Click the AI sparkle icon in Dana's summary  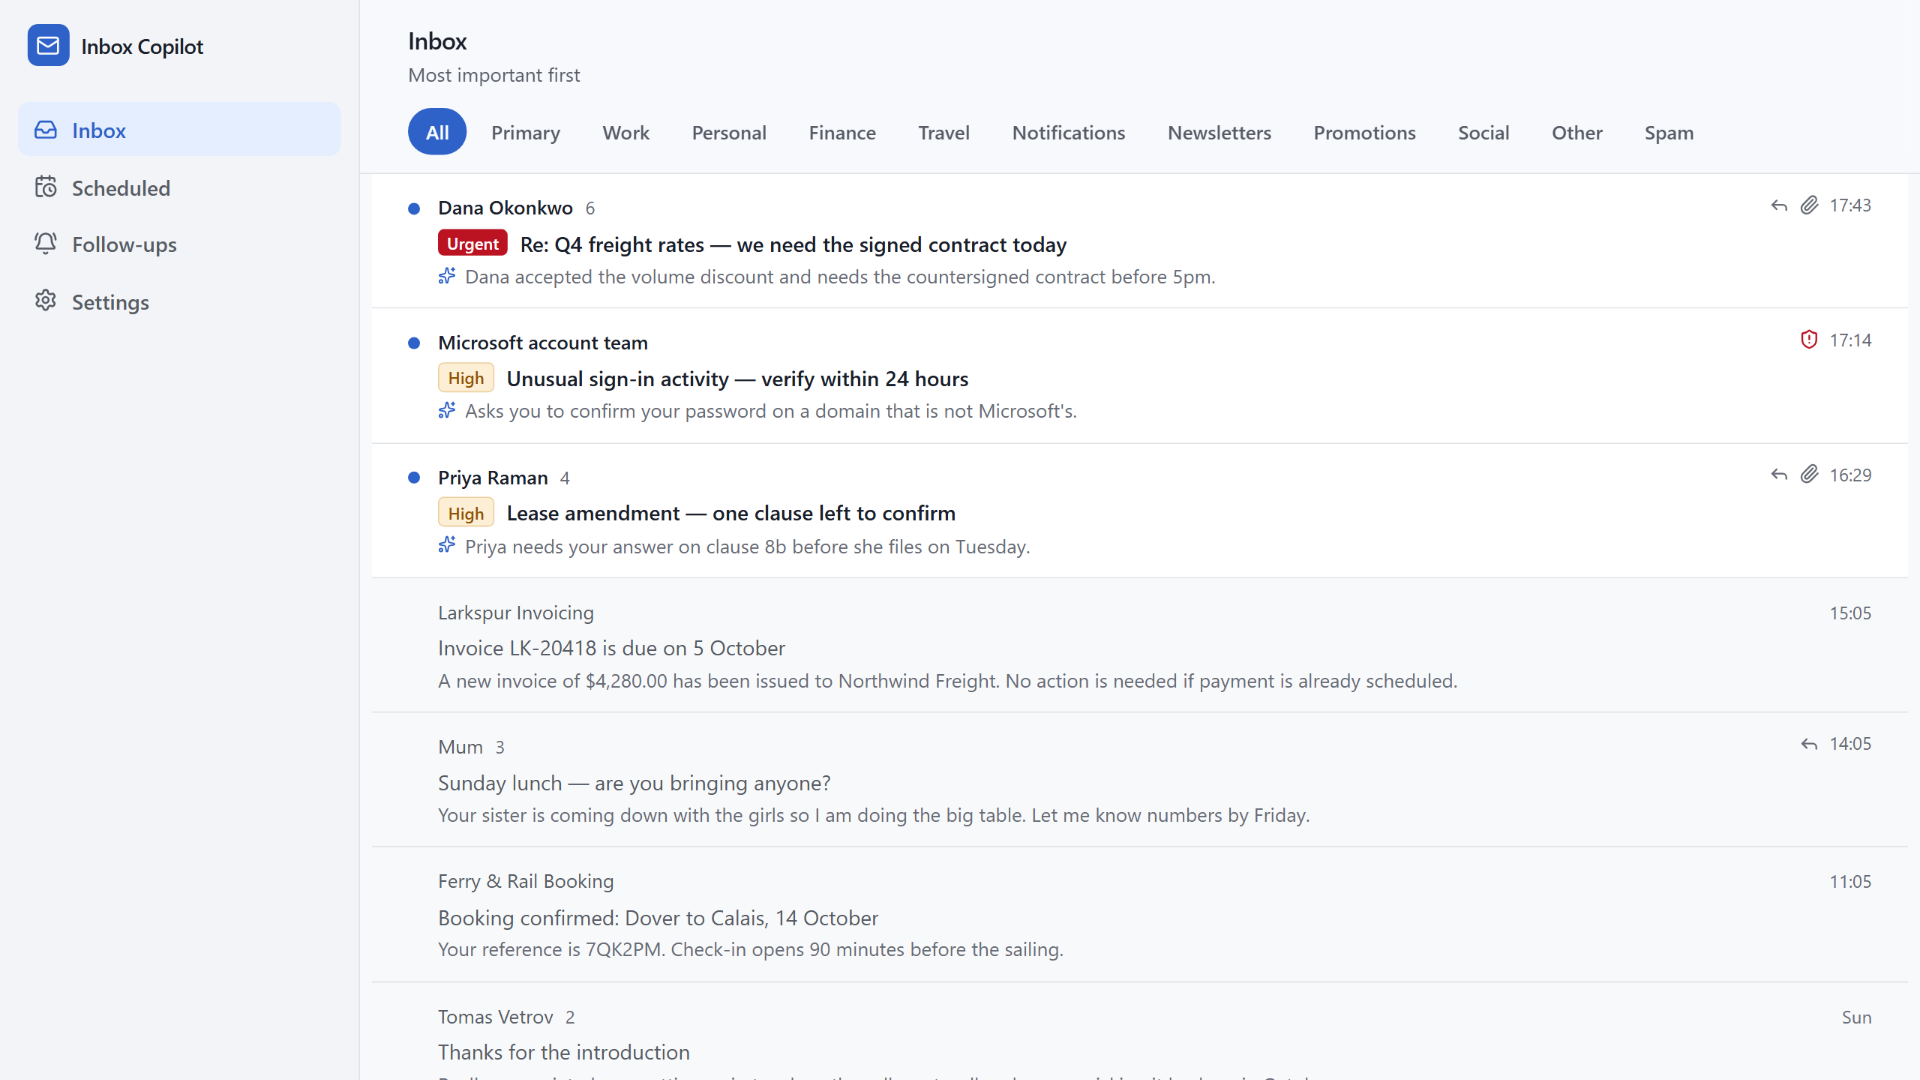click(x=447, y=275)
